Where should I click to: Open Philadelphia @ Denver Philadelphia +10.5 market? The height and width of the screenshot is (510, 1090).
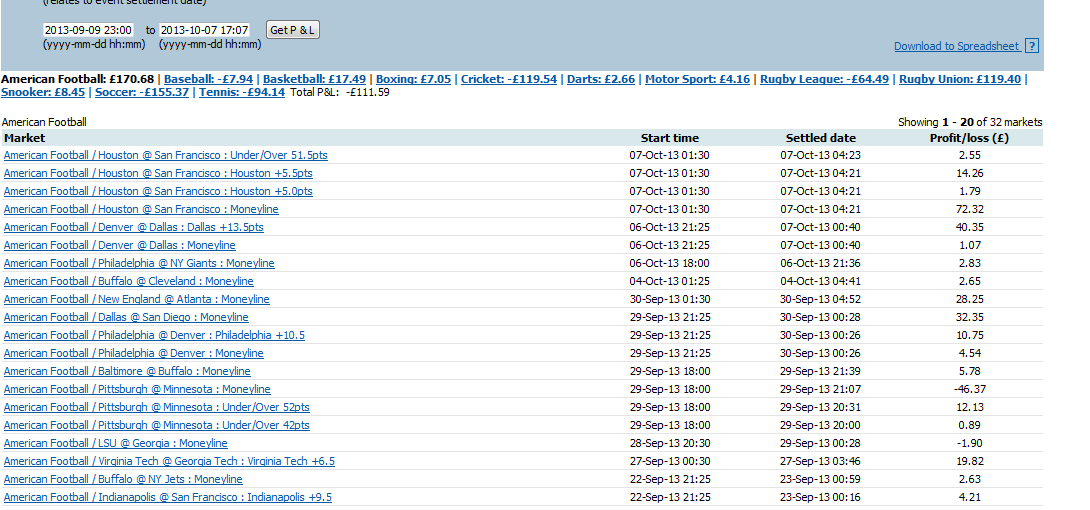tap(154, 336)
